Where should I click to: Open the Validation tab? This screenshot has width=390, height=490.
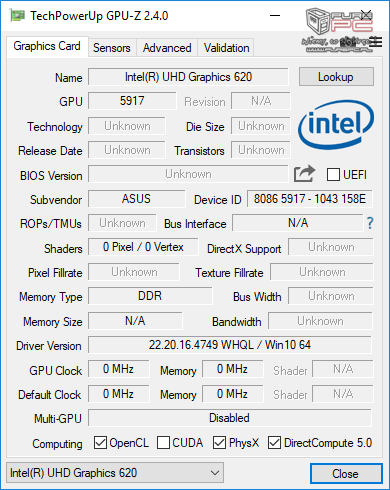point(226,48)
